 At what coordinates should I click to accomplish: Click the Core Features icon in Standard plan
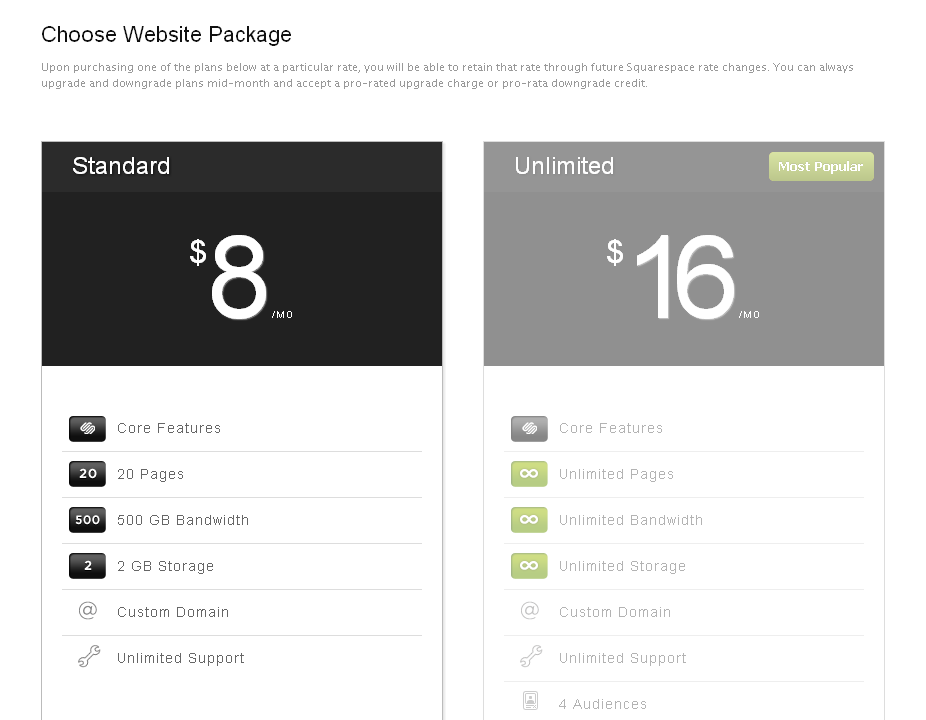coord(87,428)
